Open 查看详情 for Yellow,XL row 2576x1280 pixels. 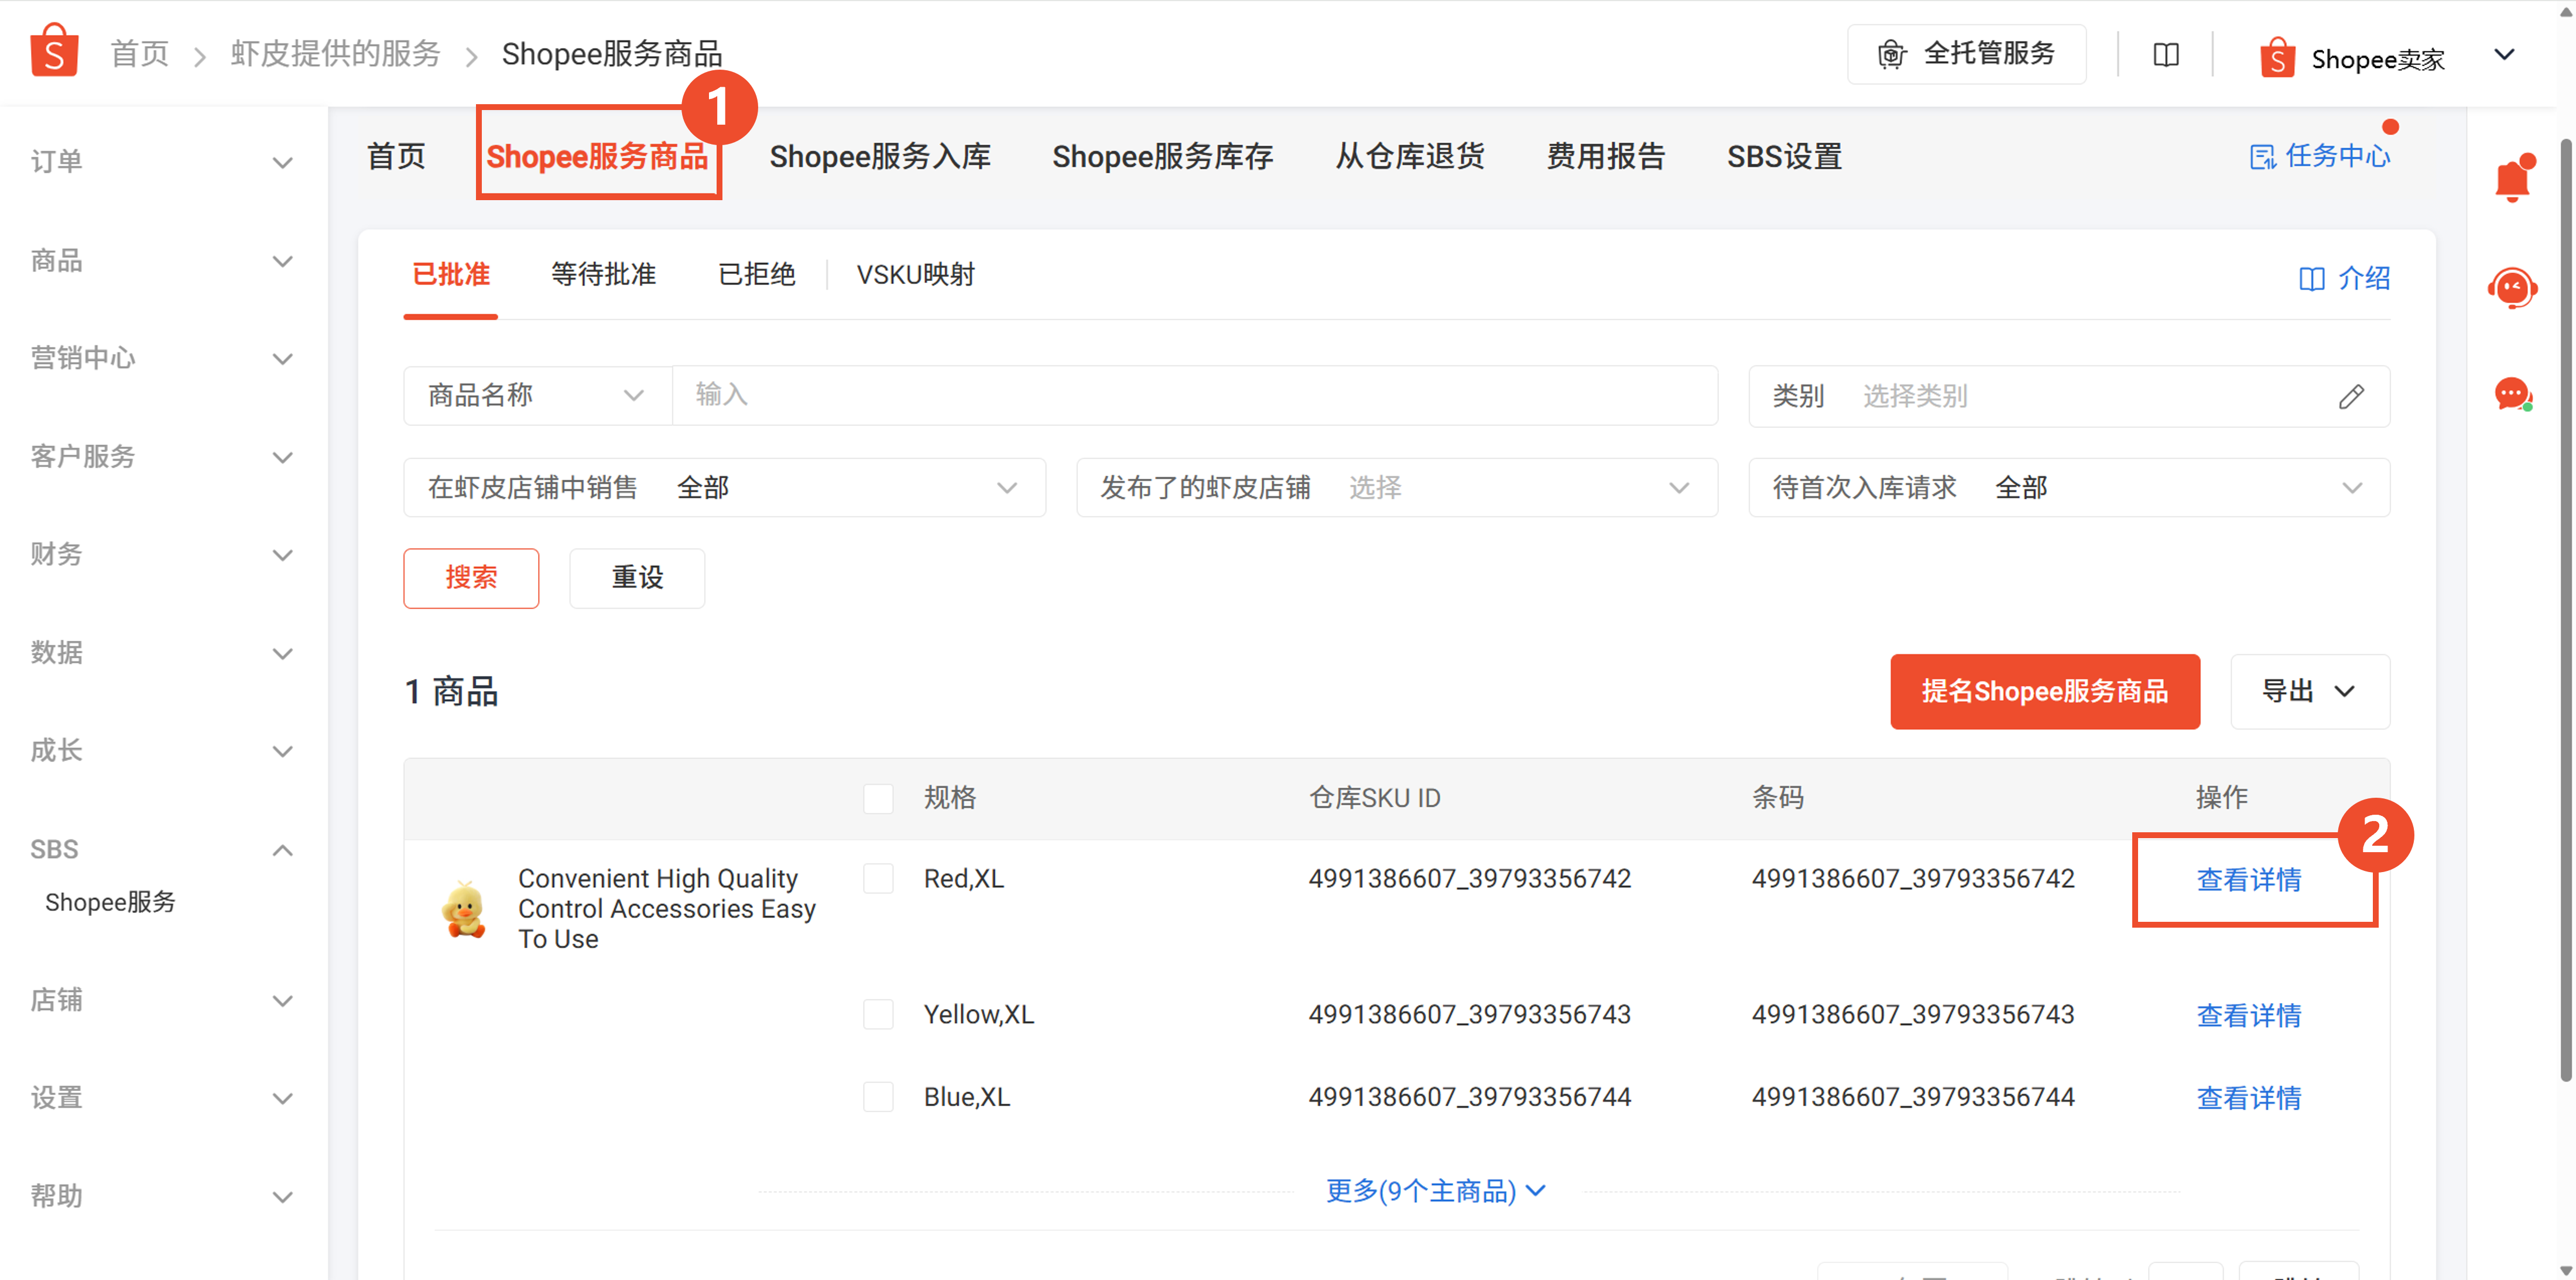tap(2248, 1015)
